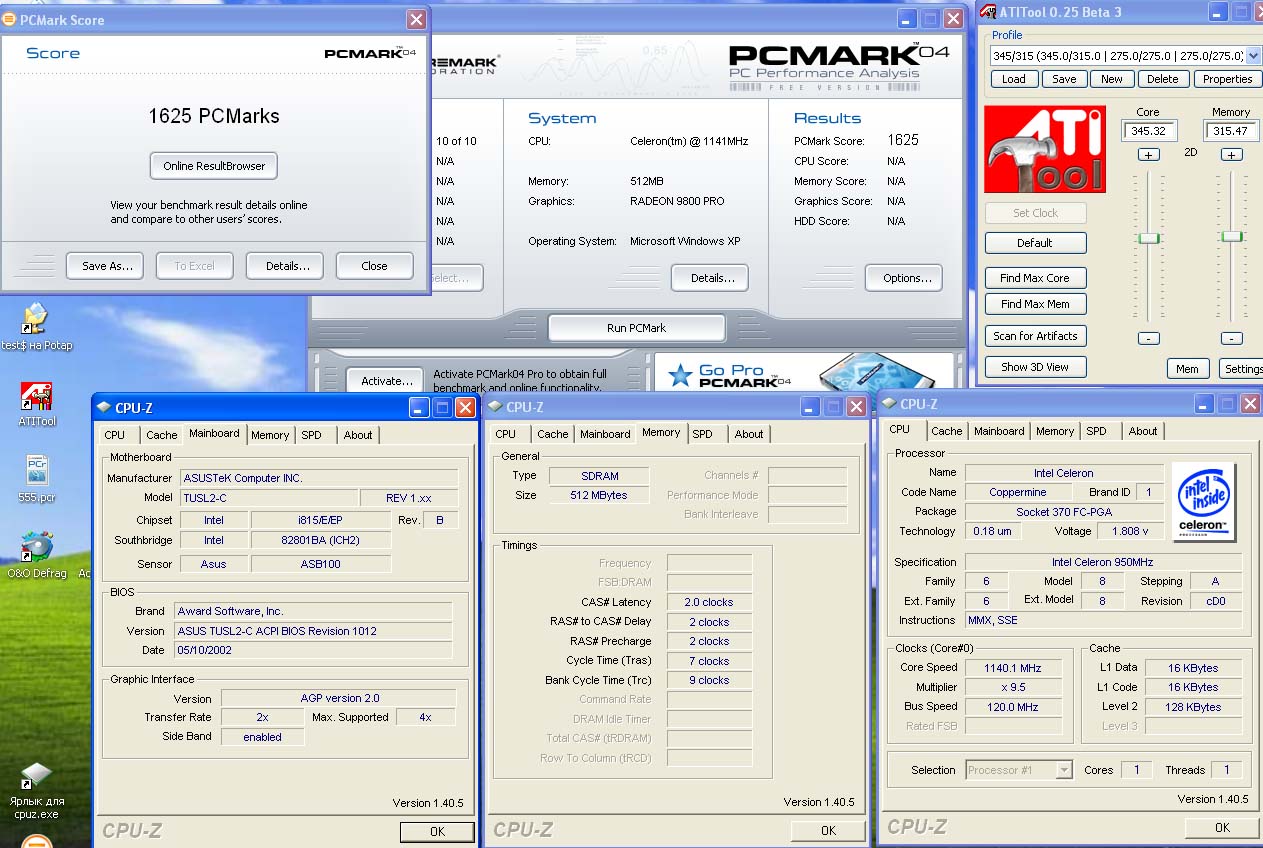Click Details... in PCMark Score dialog
Image resolution: width=1263 pixels, height=848 pixels.
(285, 266)
